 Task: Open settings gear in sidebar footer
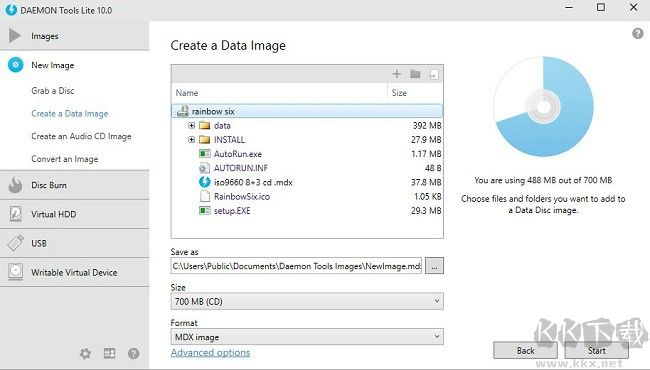85,353
